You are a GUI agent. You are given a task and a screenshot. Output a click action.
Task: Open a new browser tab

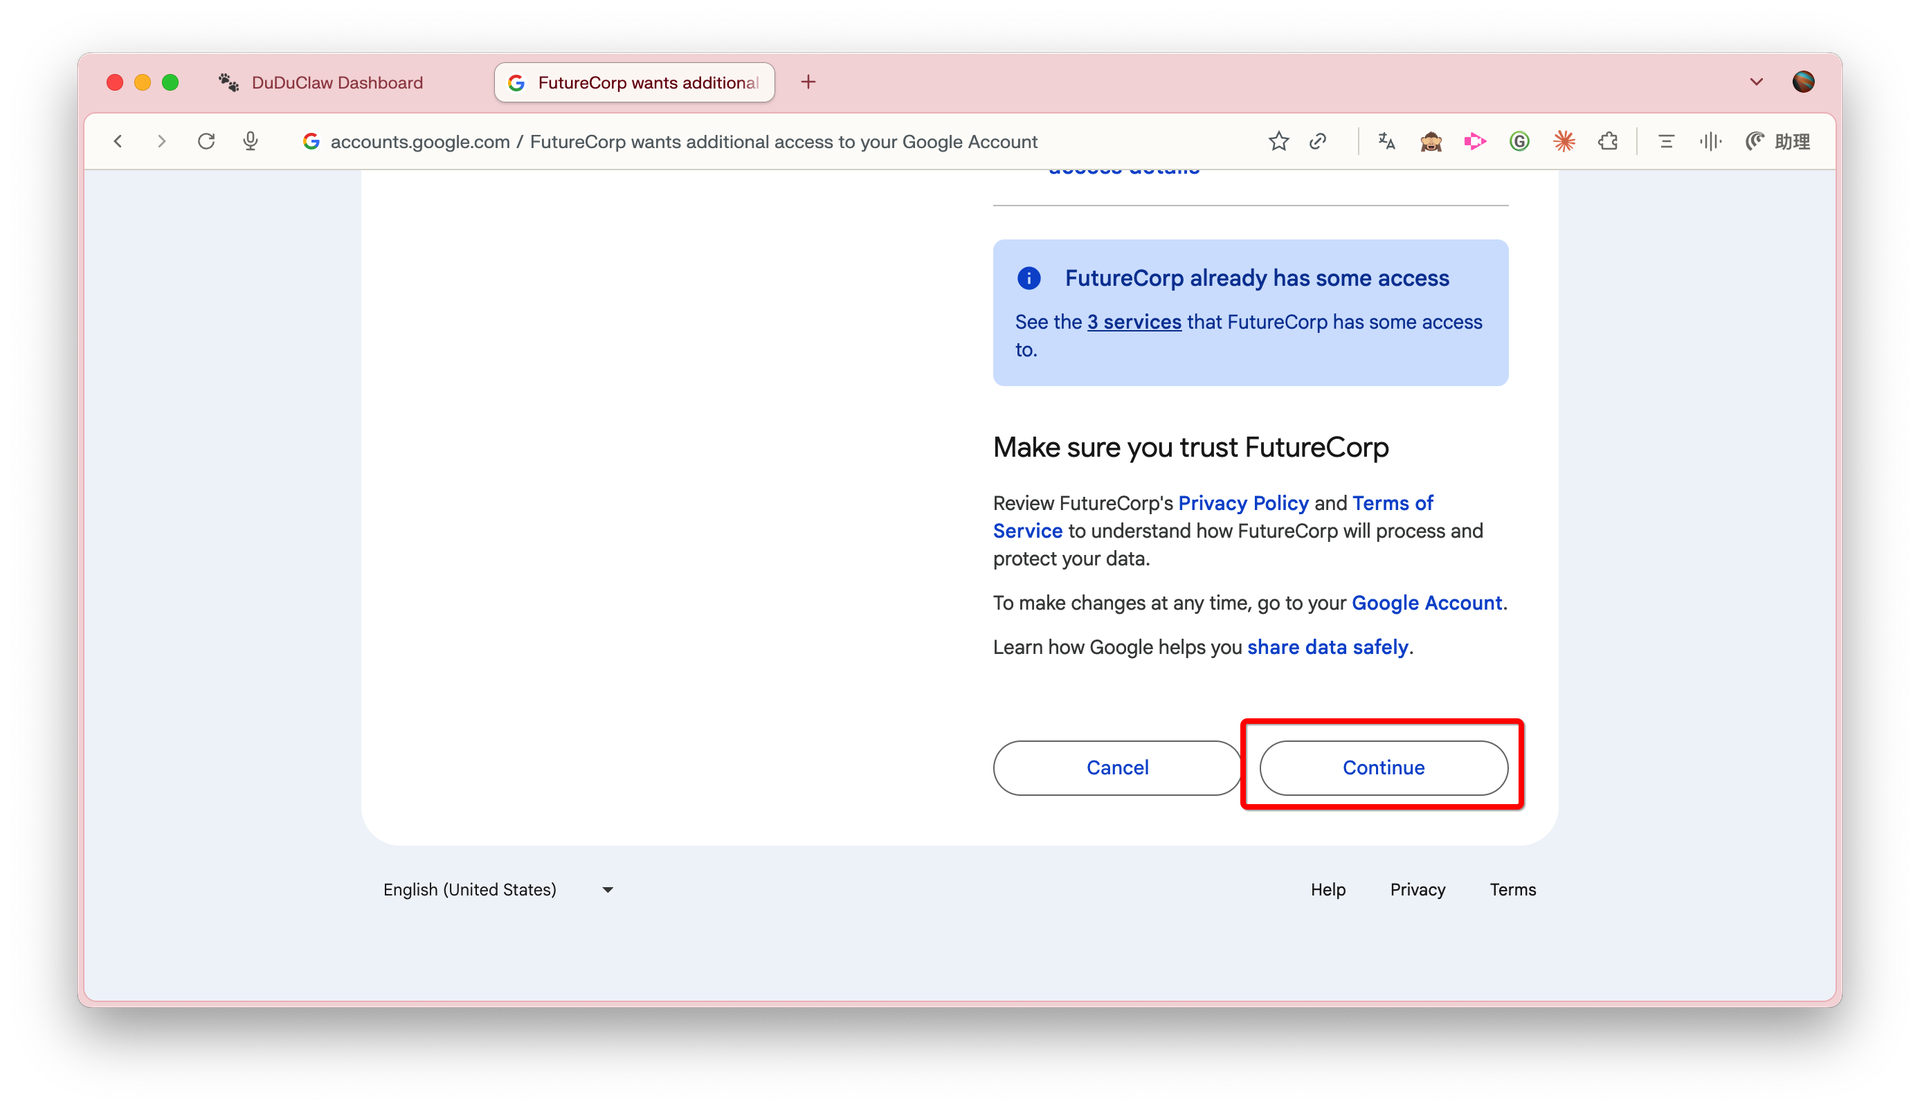click(808, 82)
